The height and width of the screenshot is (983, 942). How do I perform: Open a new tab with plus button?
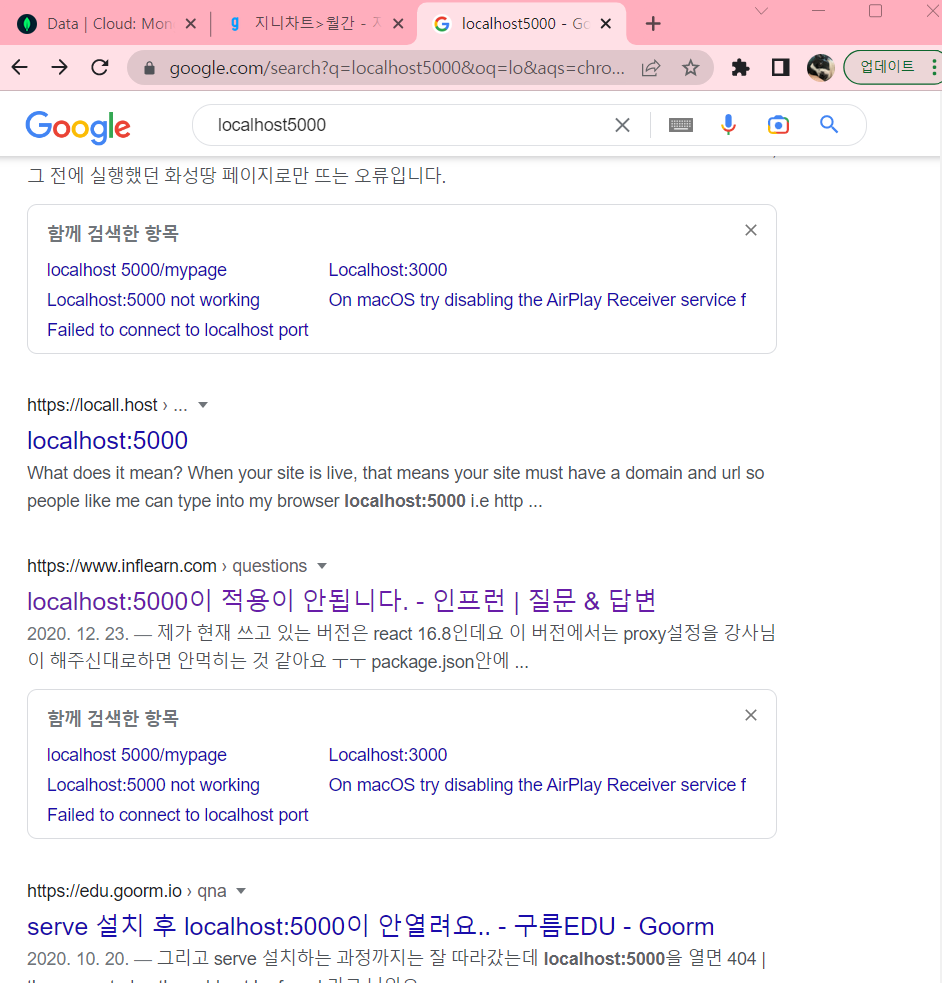(x=653, y=24)
